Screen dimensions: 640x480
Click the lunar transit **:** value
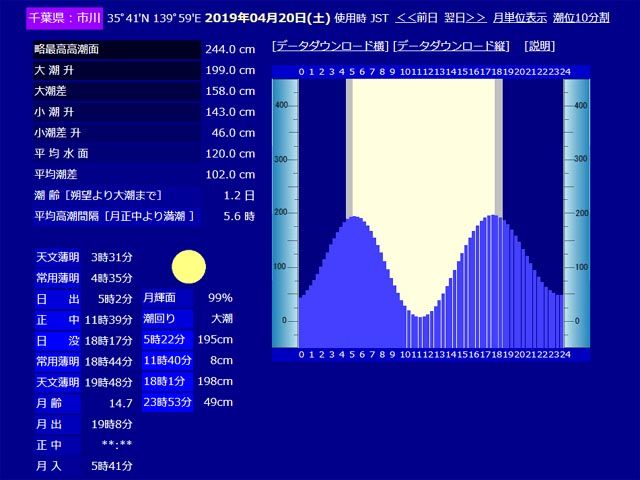point(117,444)
